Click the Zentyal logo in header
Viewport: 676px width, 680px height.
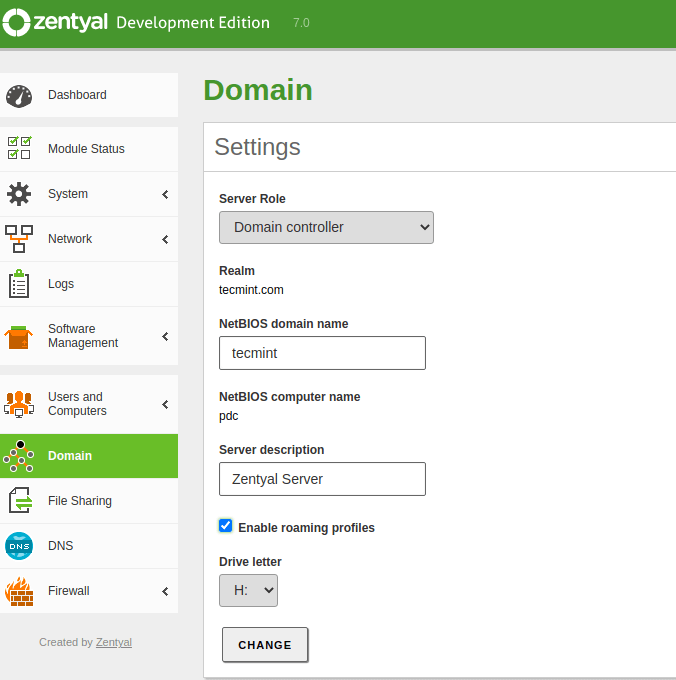[55, 23]
